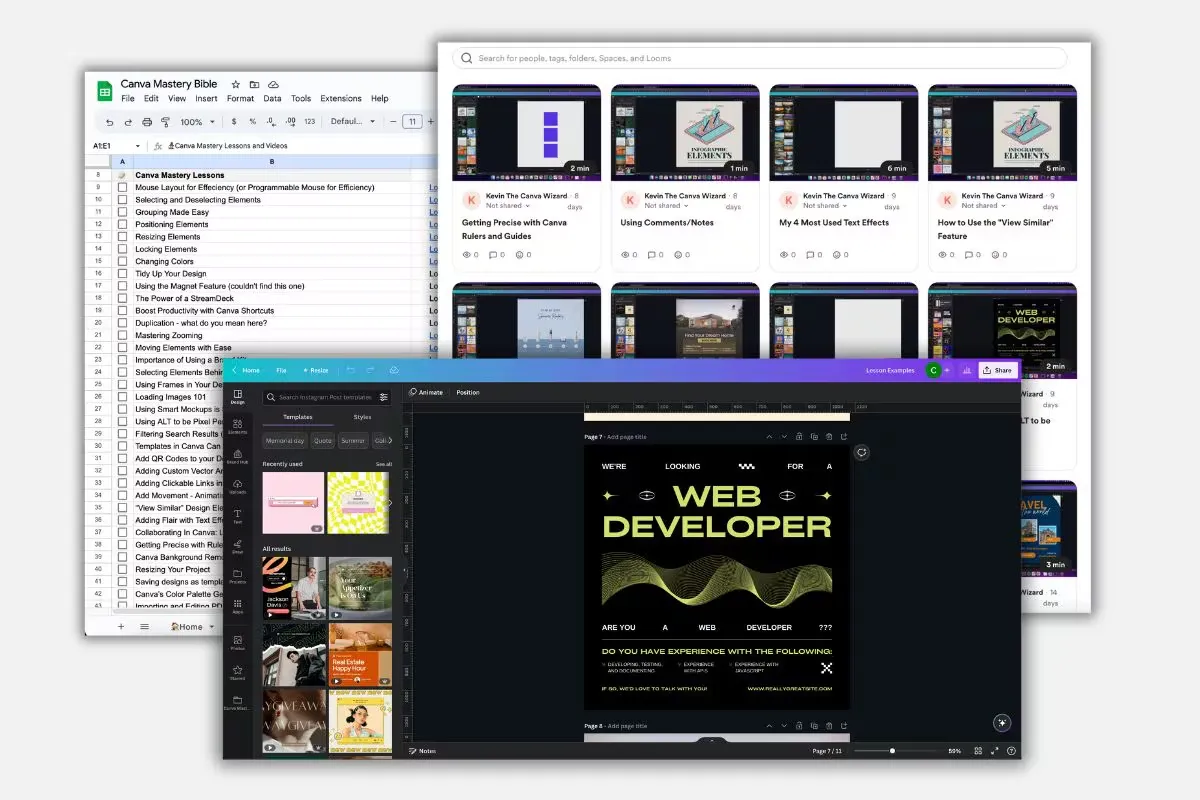Click the Draw tool icon

238,546
